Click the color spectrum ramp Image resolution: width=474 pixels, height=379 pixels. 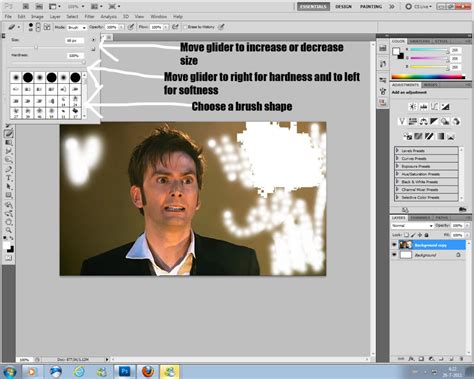coord(428,77)
